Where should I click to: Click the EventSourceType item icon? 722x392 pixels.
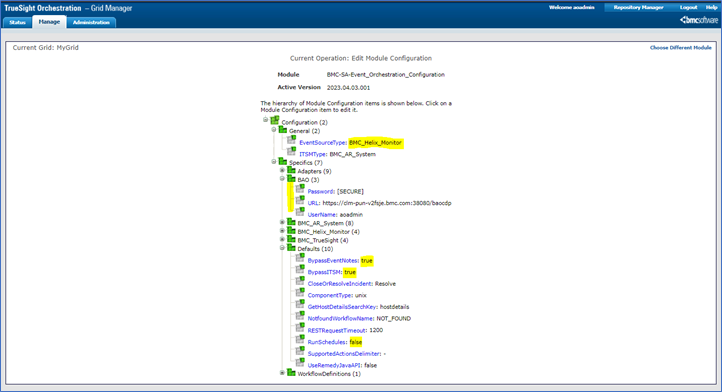291,140
